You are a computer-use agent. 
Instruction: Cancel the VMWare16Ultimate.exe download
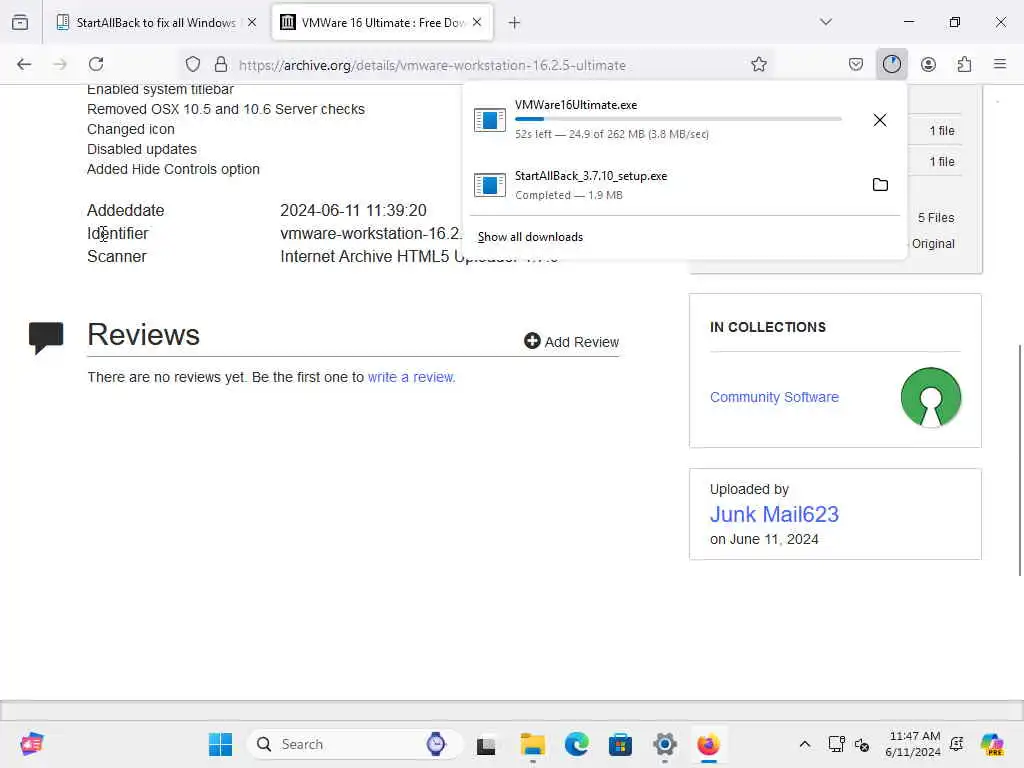pyautogui.click(x=880, y=120)
